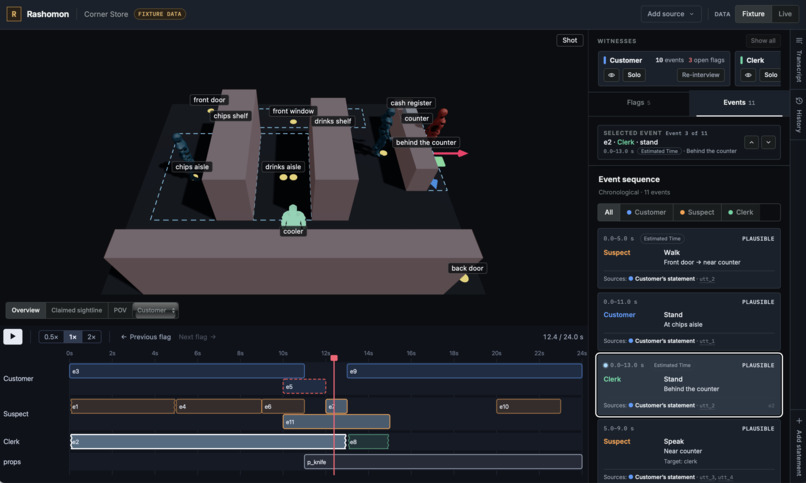Go to next selected event chevron

[x=768, y=142]
